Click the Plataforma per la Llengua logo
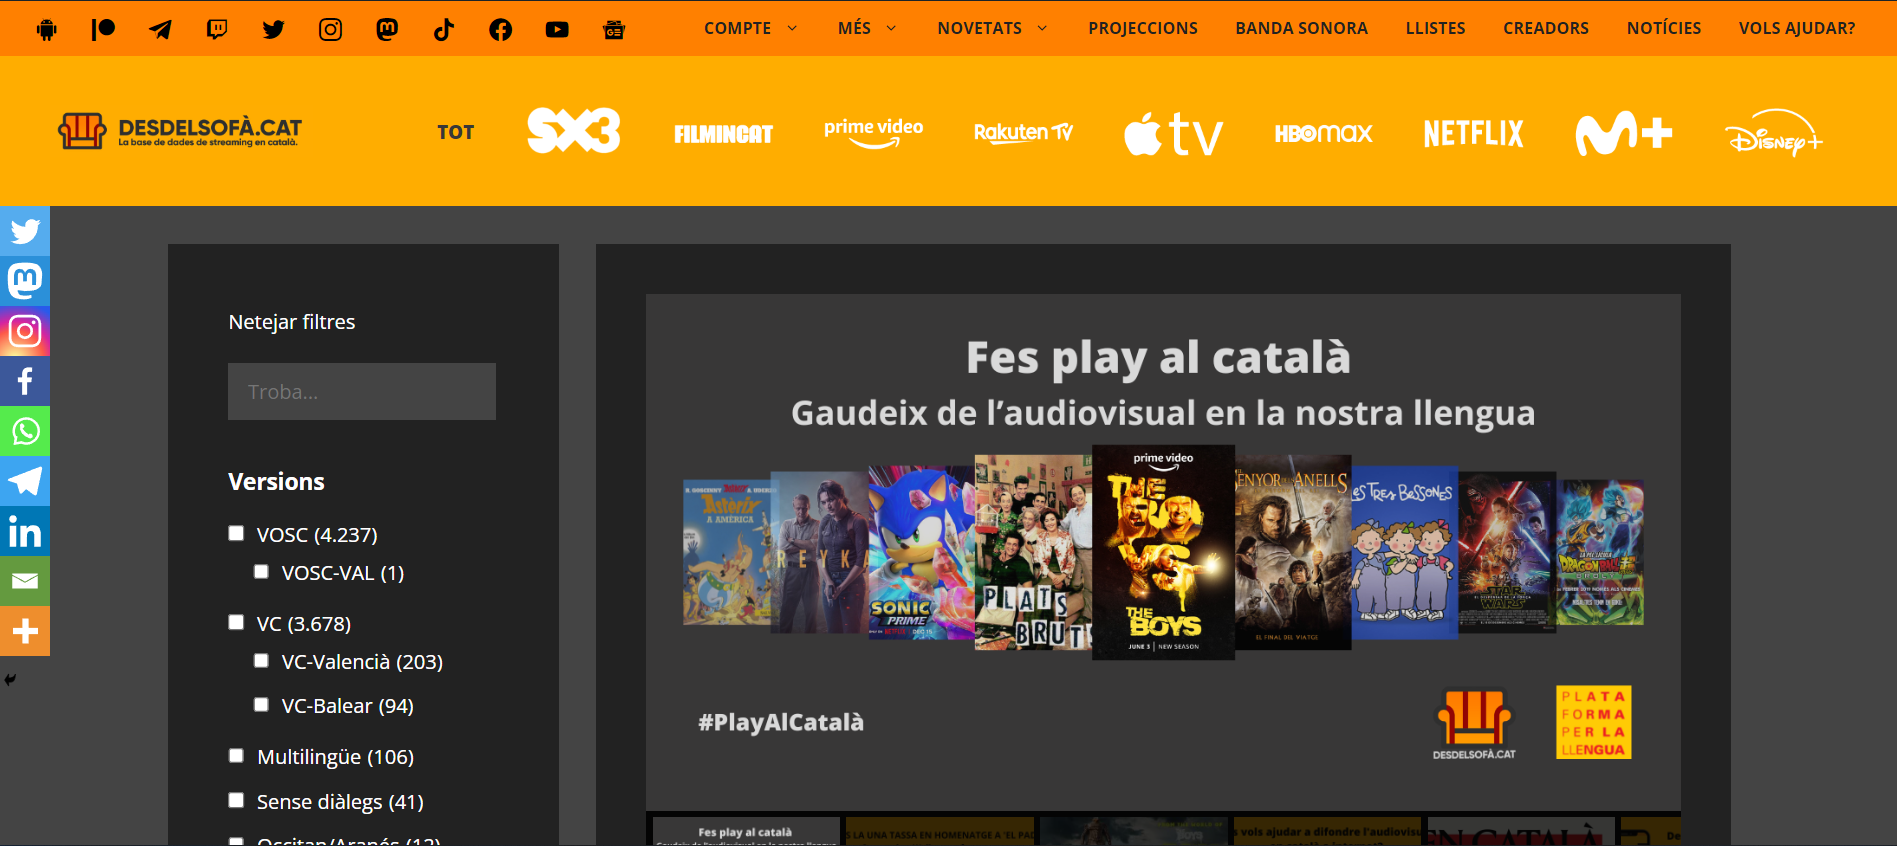 tap(1594, 722)
